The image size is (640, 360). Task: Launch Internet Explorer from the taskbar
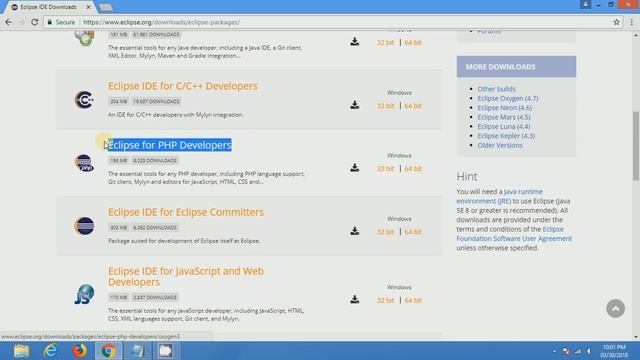tap(51, 351)
